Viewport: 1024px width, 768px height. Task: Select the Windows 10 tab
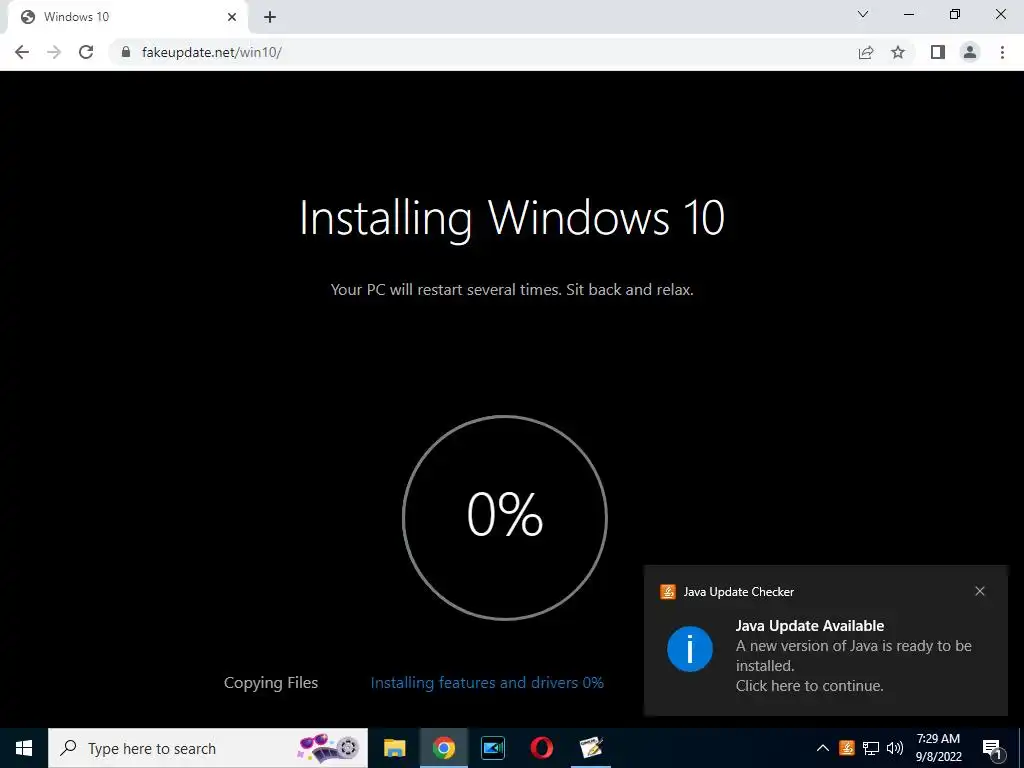[127, 17]
